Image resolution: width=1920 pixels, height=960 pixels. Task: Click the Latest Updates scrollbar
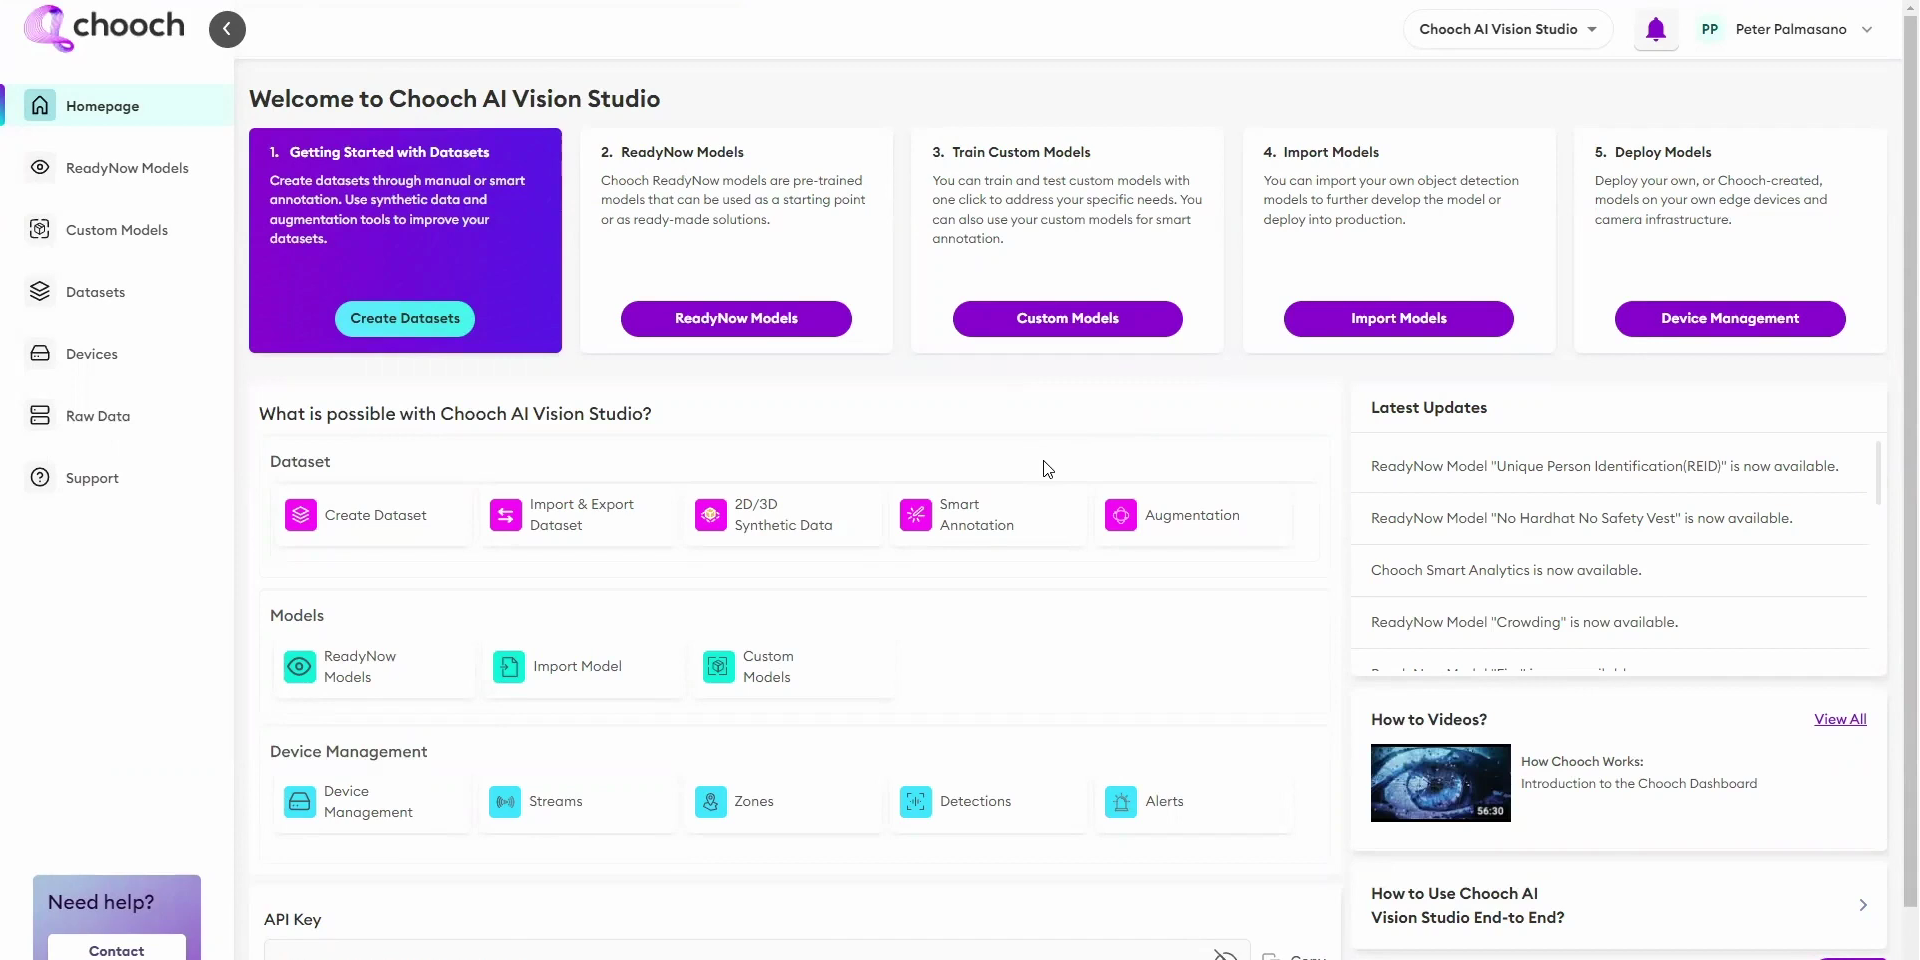click(x=1878, y=473)
